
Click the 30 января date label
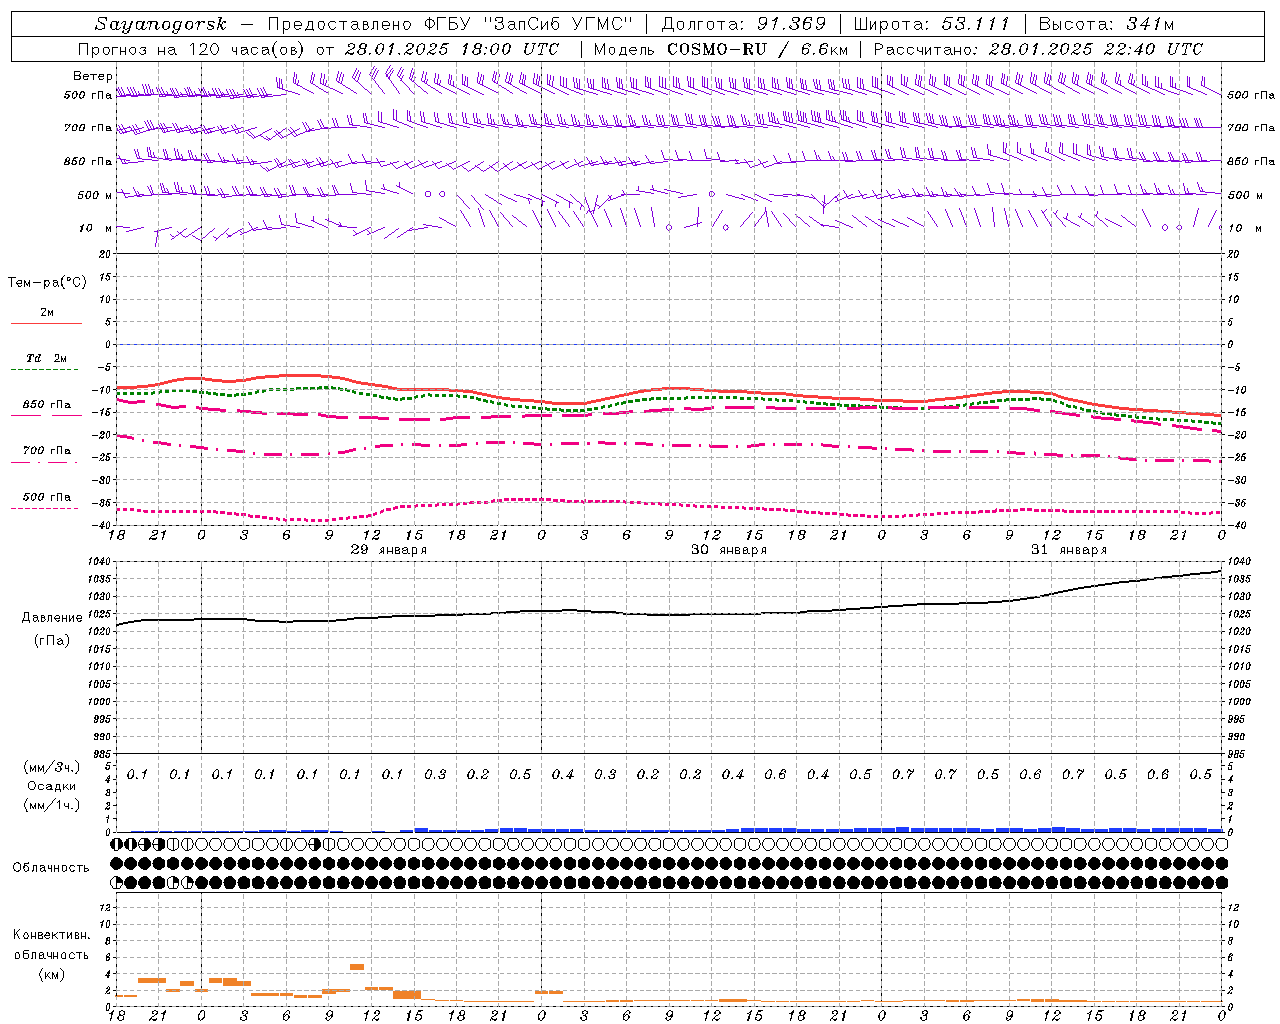pyautogui.click(x=729, y=550)
